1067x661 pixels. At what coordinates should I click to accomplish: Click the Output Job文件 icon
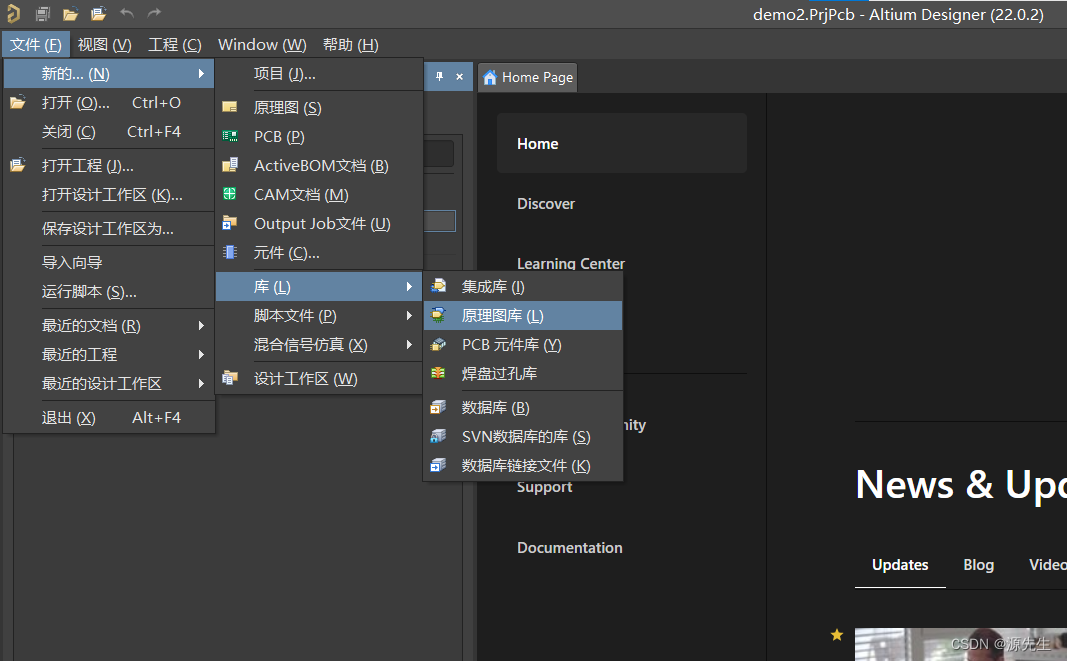[230, 223]
